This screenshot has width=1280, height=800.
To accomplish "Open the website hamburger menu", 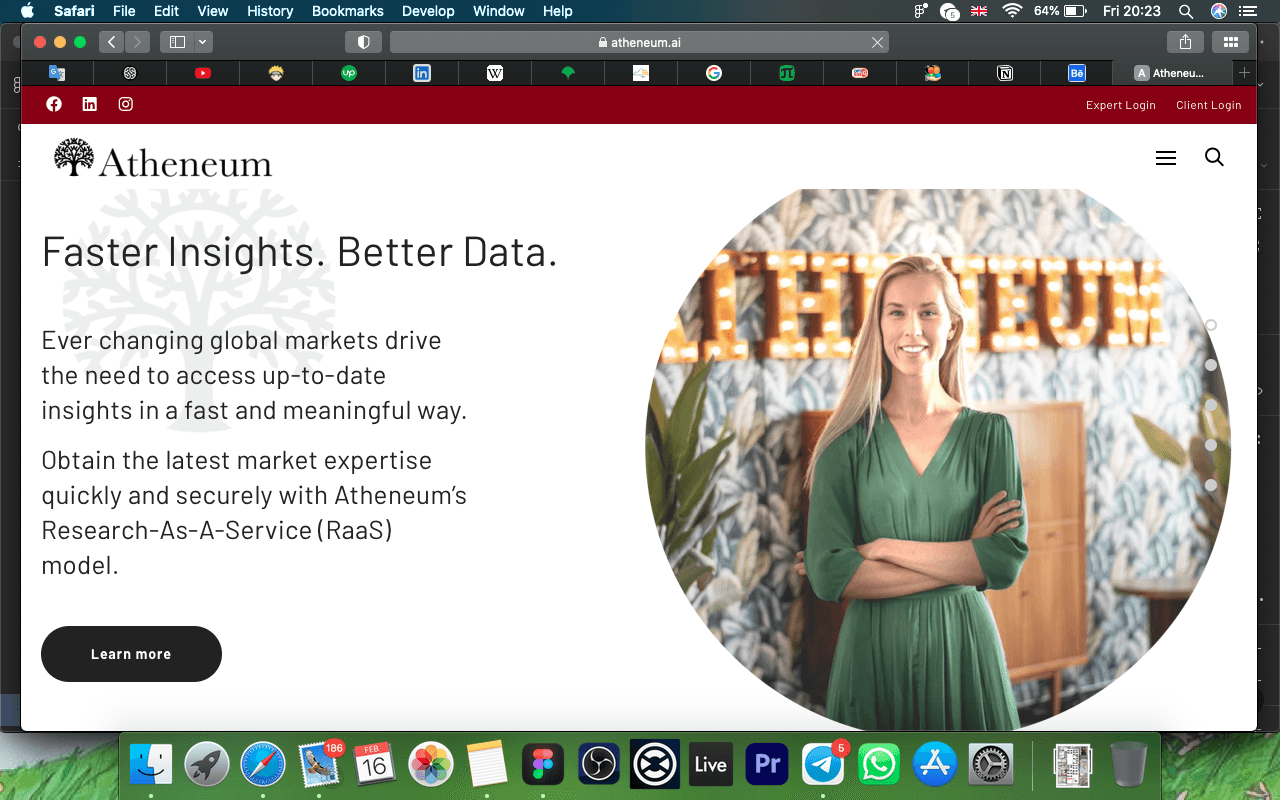I will (1166, 158).
